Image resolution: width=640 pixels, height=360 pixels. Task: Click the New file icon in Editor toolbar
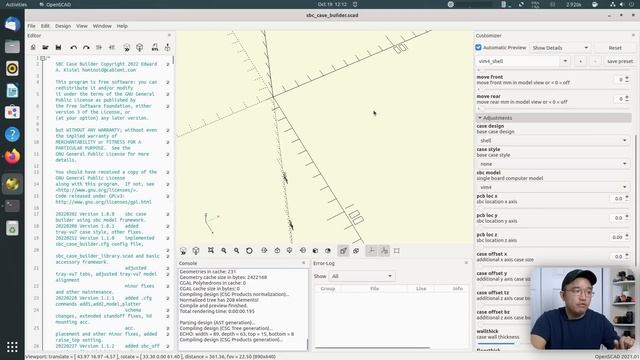(33, 47)
